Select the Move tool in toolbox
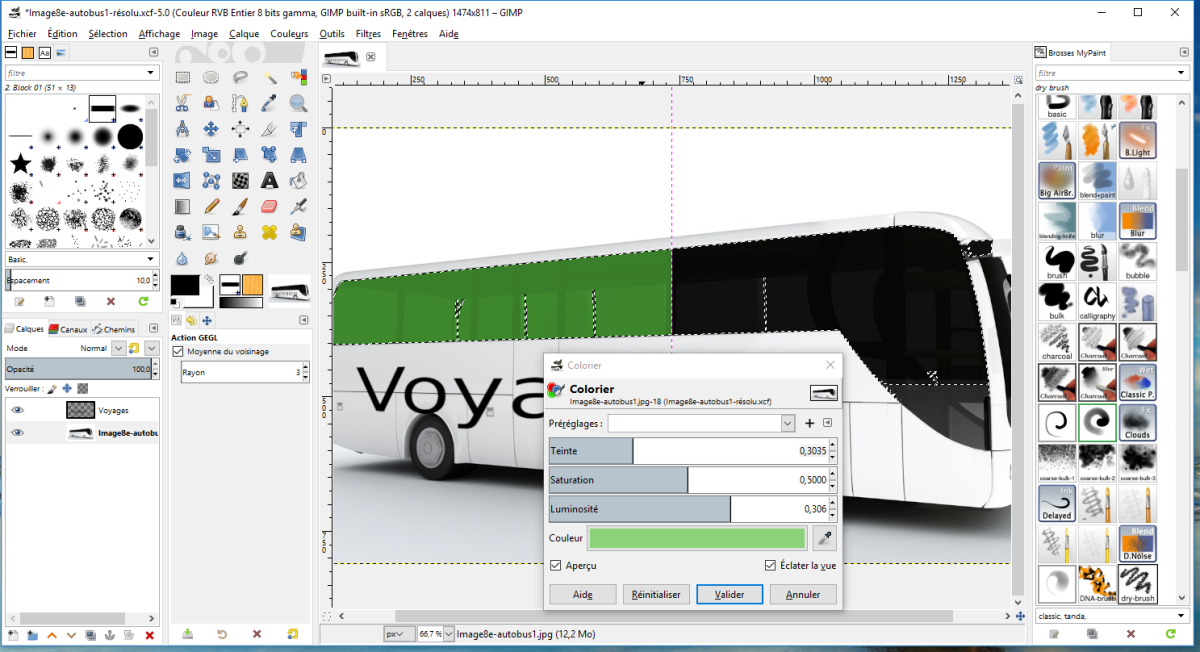The height and width of the screenshot is (652, 1200). tap(211, 129)
